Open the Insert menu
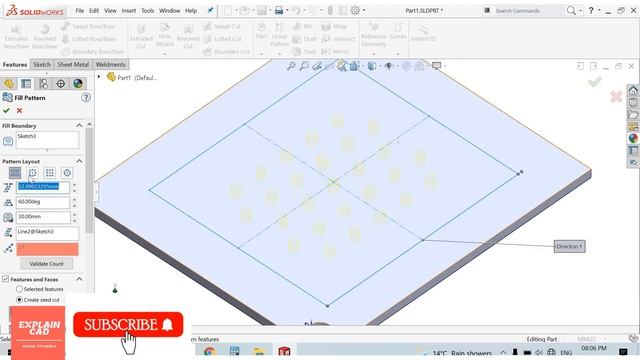The image size is (640, 360). [129, 11]
